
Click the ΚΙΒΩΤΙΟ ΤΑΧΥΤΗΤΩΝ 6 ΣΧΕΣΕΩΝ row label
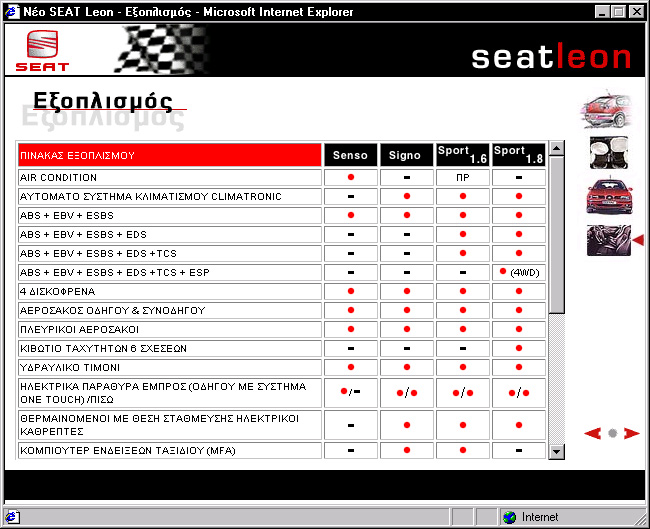[x=170, y=349]
